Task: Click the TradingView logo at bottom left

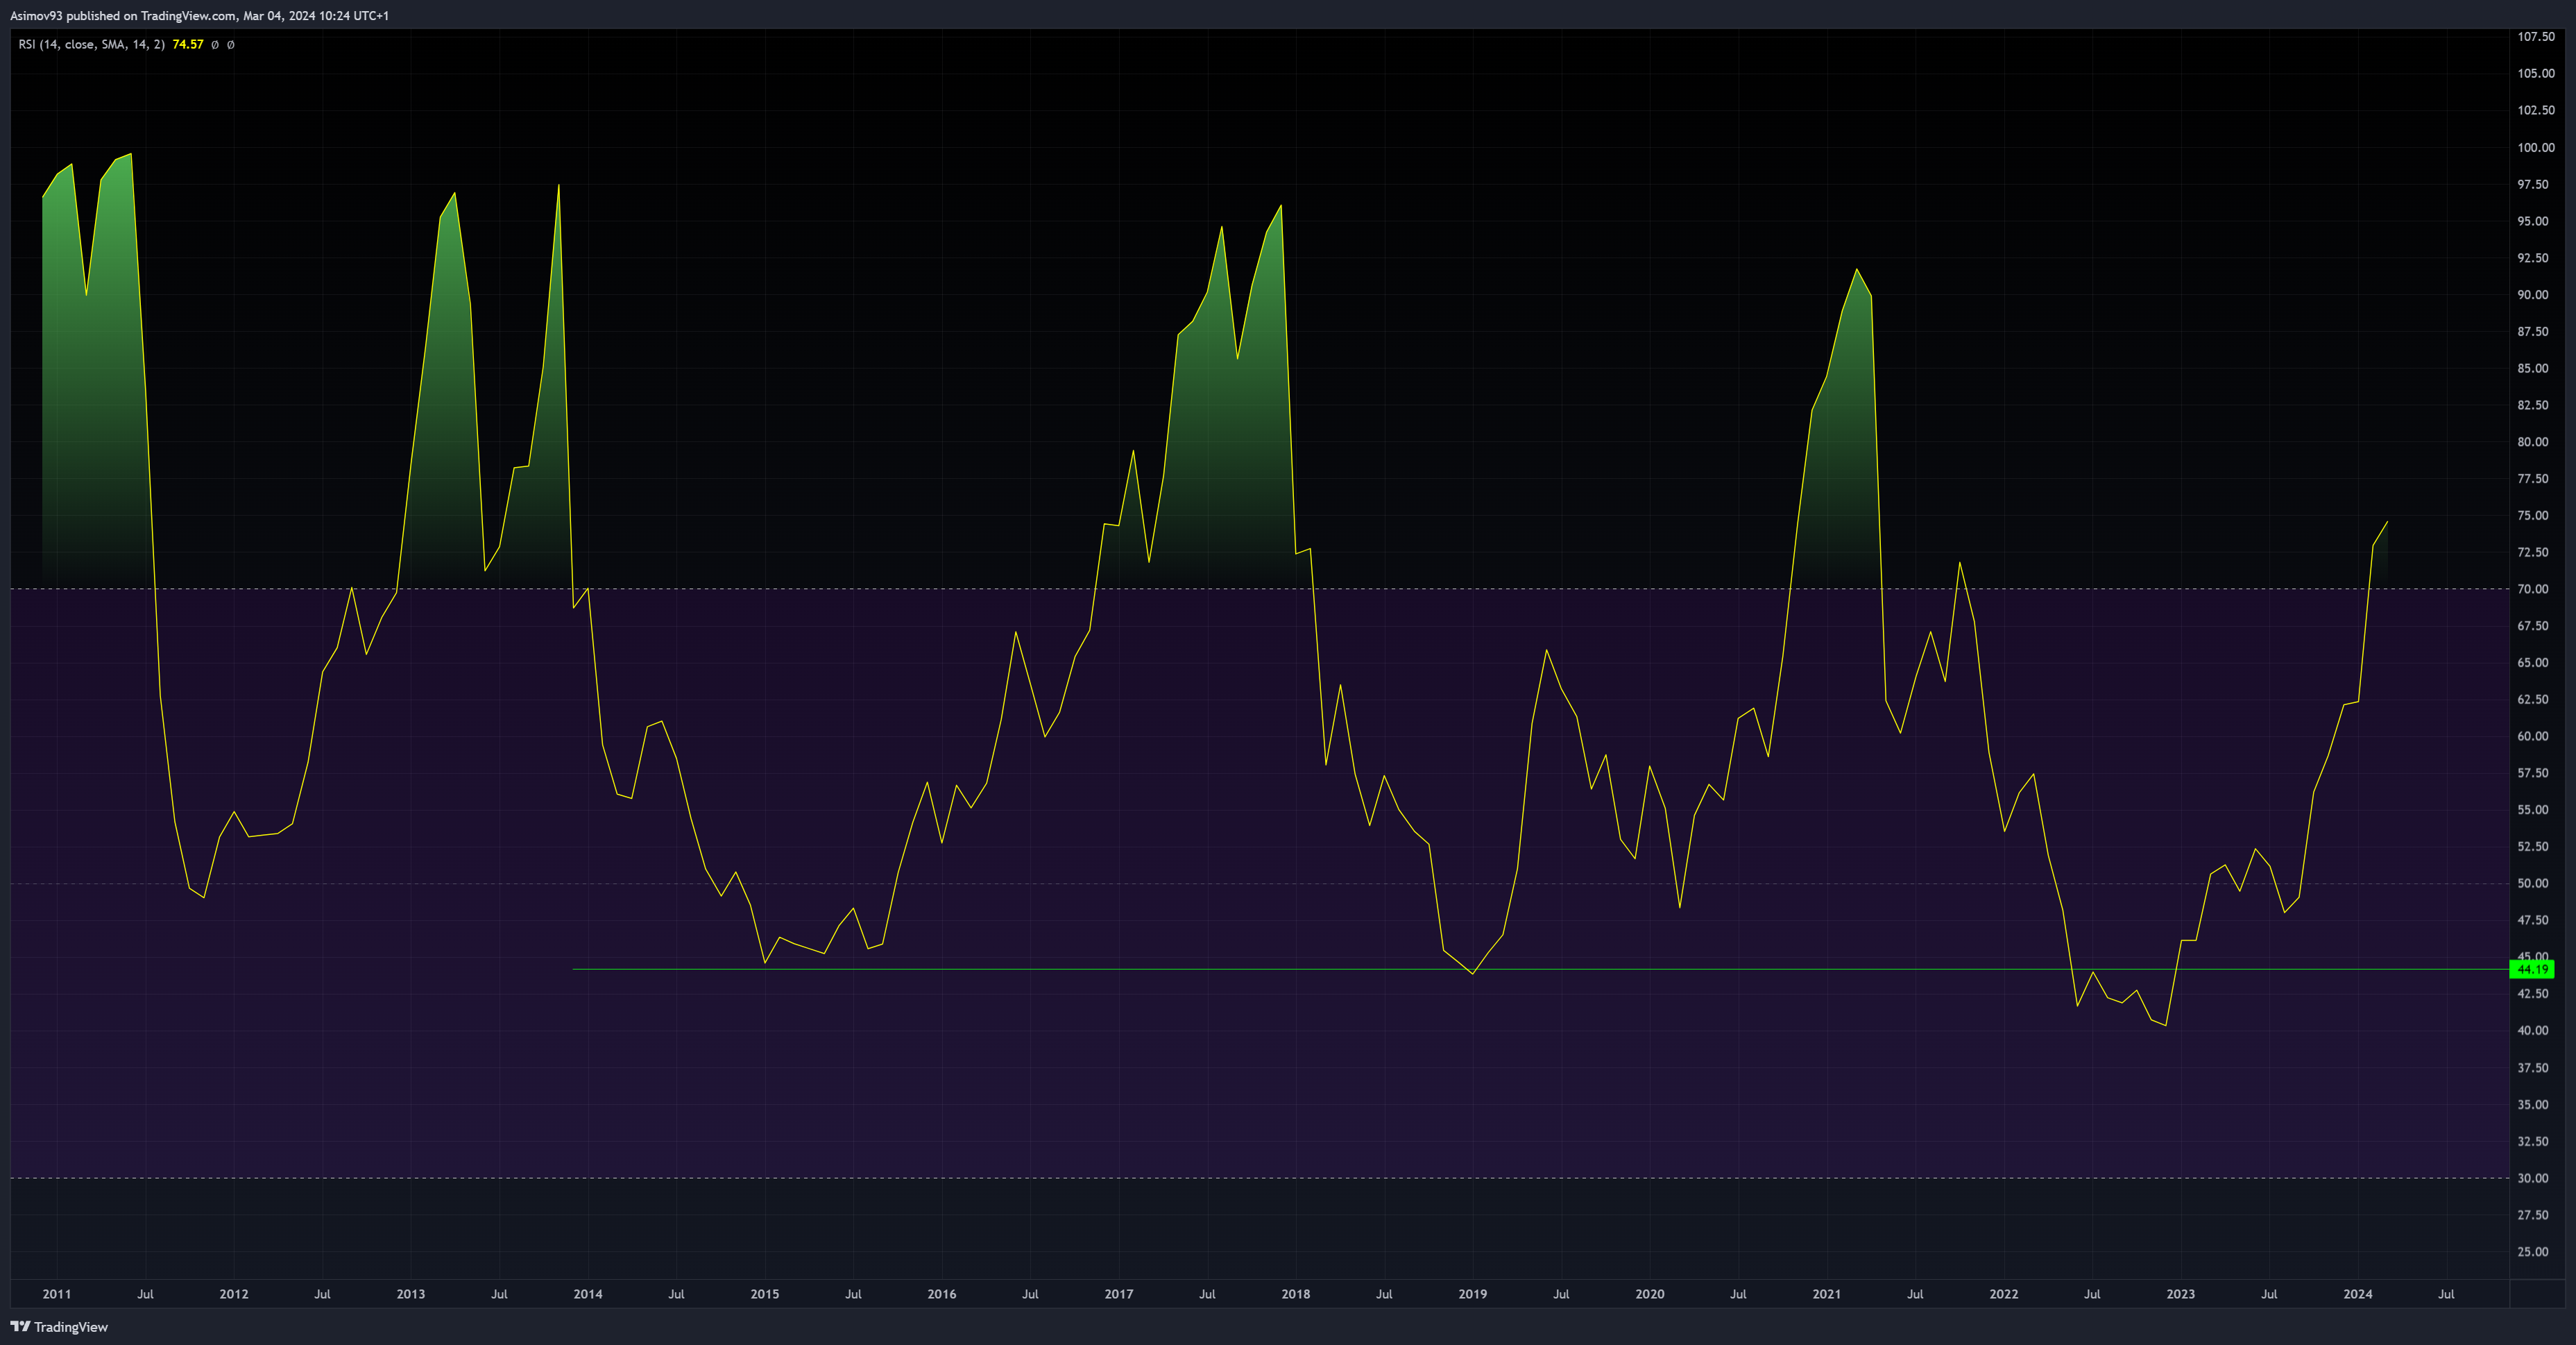Action: (x=59, y=1326)
